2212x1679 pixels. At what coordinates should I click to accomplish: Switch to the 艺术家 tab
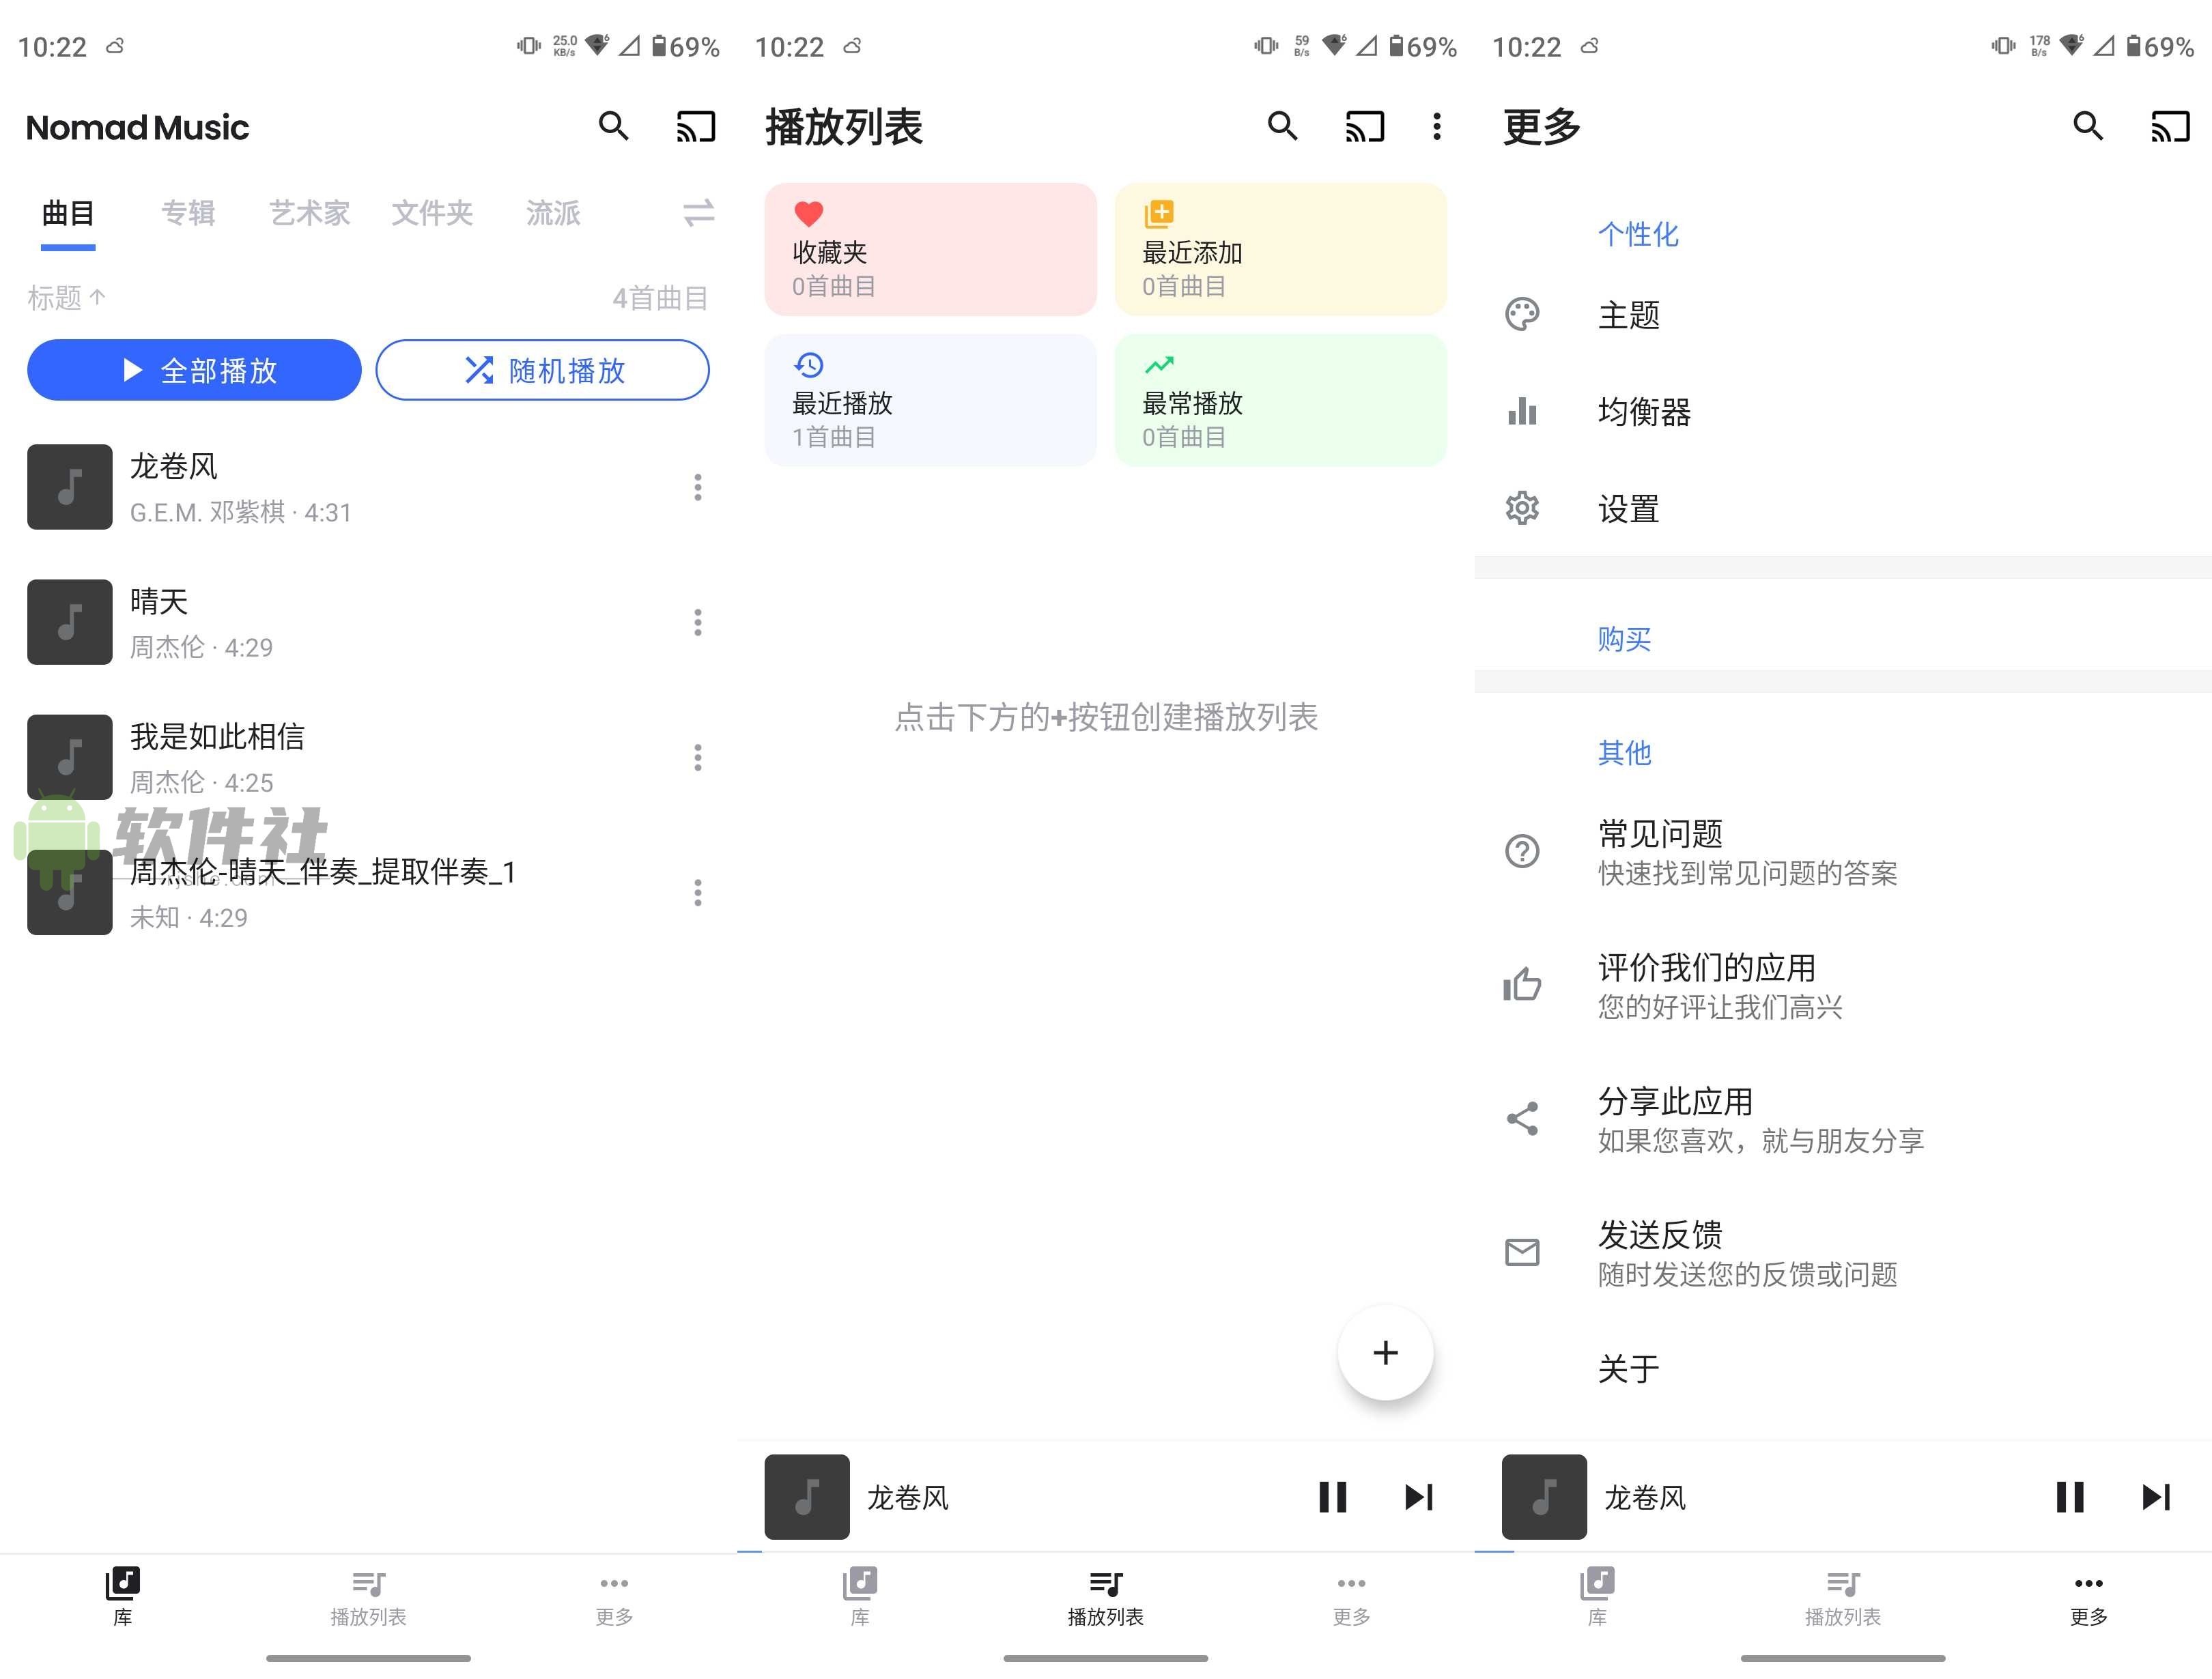(309, 213)
